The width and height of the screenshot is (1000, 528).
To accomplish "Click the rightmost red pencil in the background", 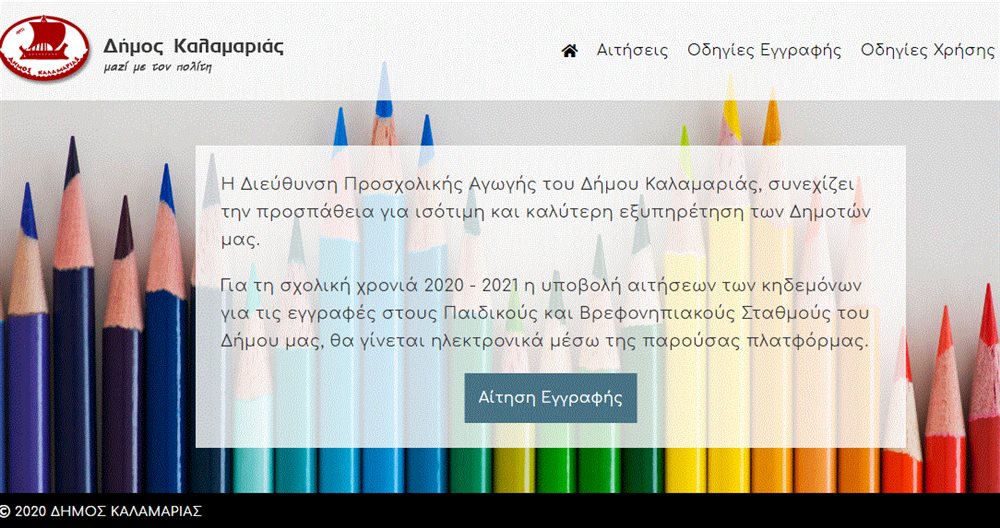I will (x=987, y=400).
